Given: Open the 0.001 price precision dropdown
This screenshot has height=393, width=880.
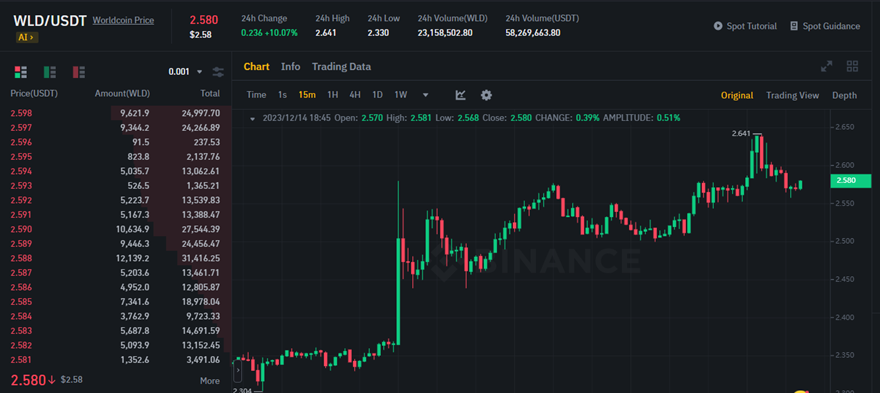Looking at the screenshot, I should [185, 72].
